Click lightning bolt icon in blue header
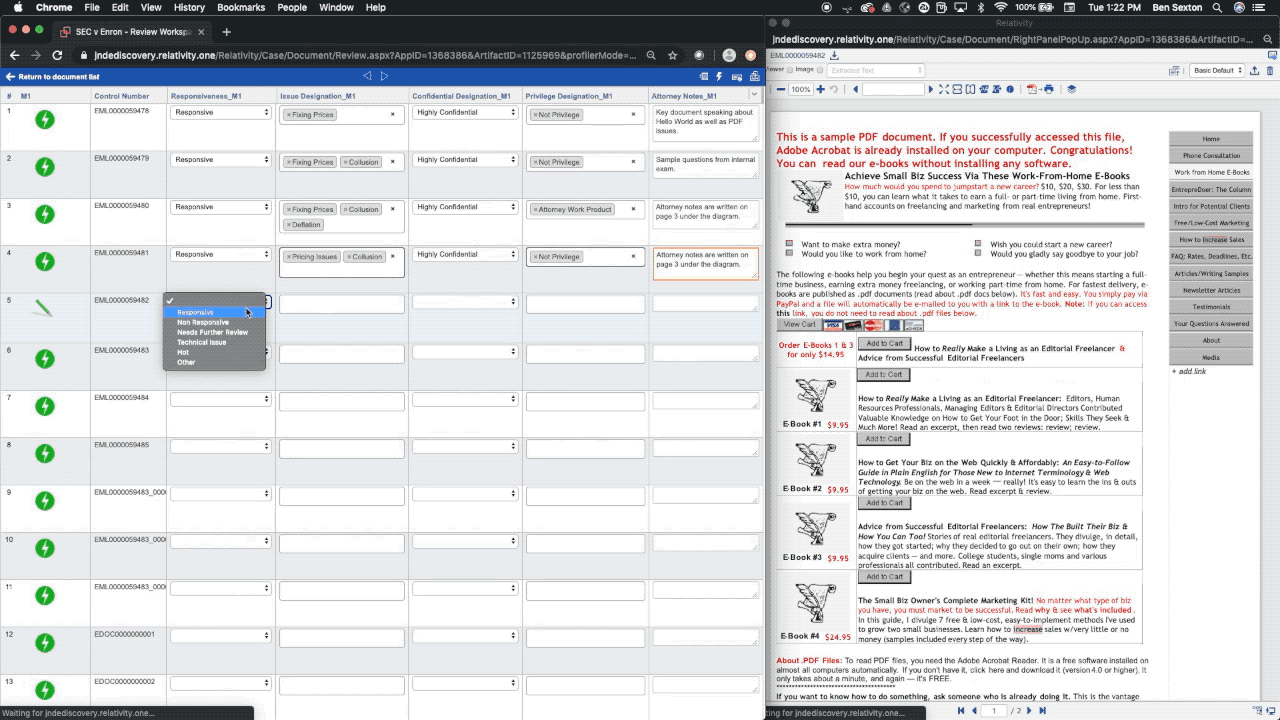Screen dimensions: 1280x720 [719, 77]
